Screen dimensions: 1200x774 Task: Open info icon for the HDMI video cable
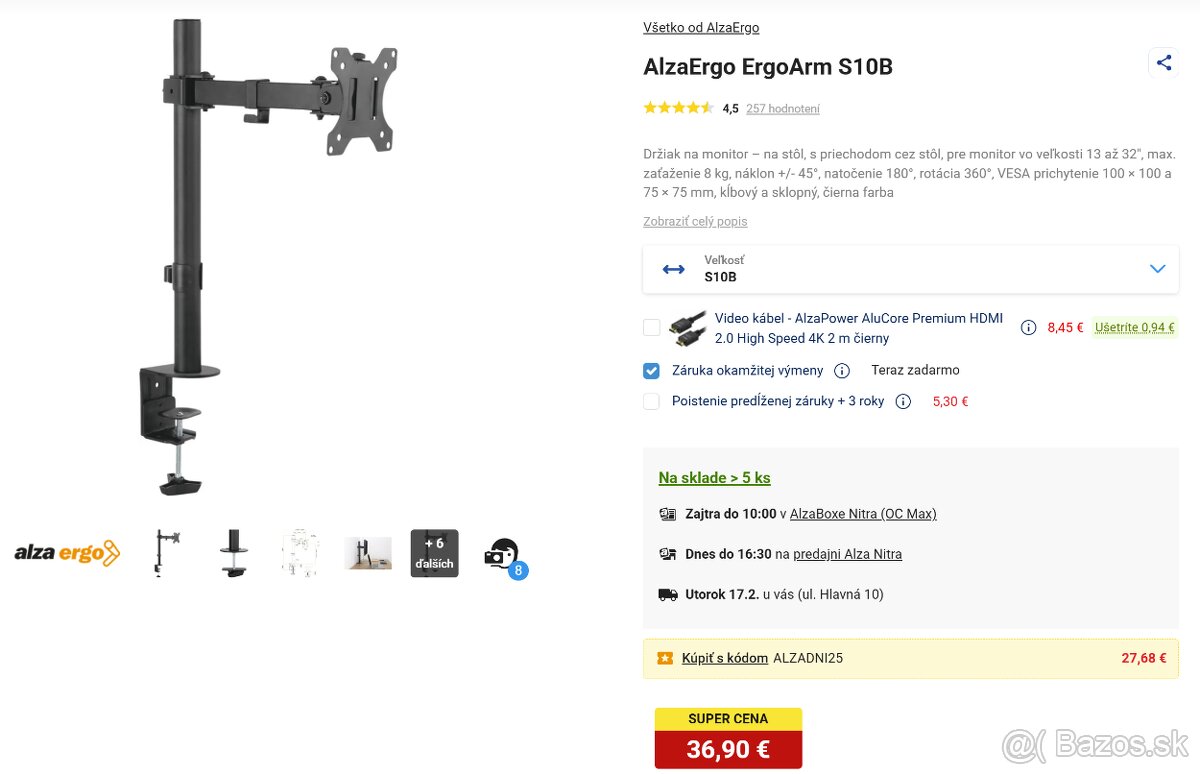[1028, 328]
